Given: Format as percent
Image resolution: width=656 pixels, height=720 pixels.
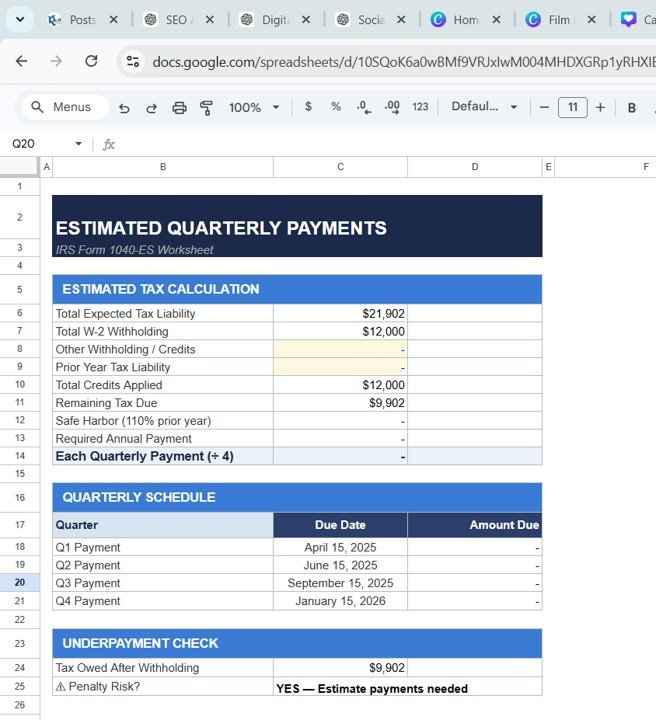Looking at the screenshot, I should pos(336,107).
